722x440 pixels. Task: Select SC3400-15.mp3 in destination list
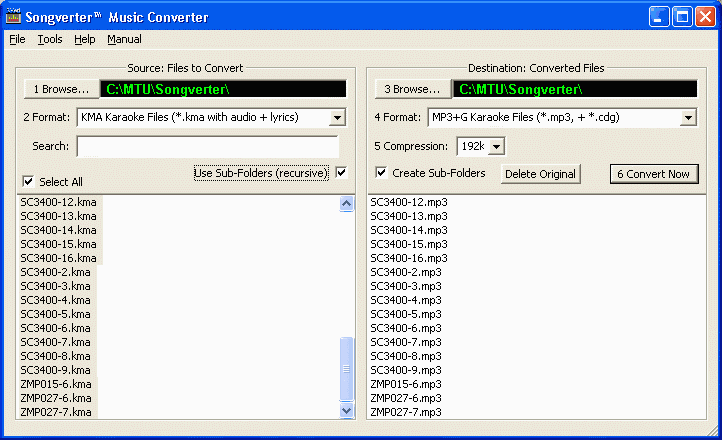(x=409, y=244)
